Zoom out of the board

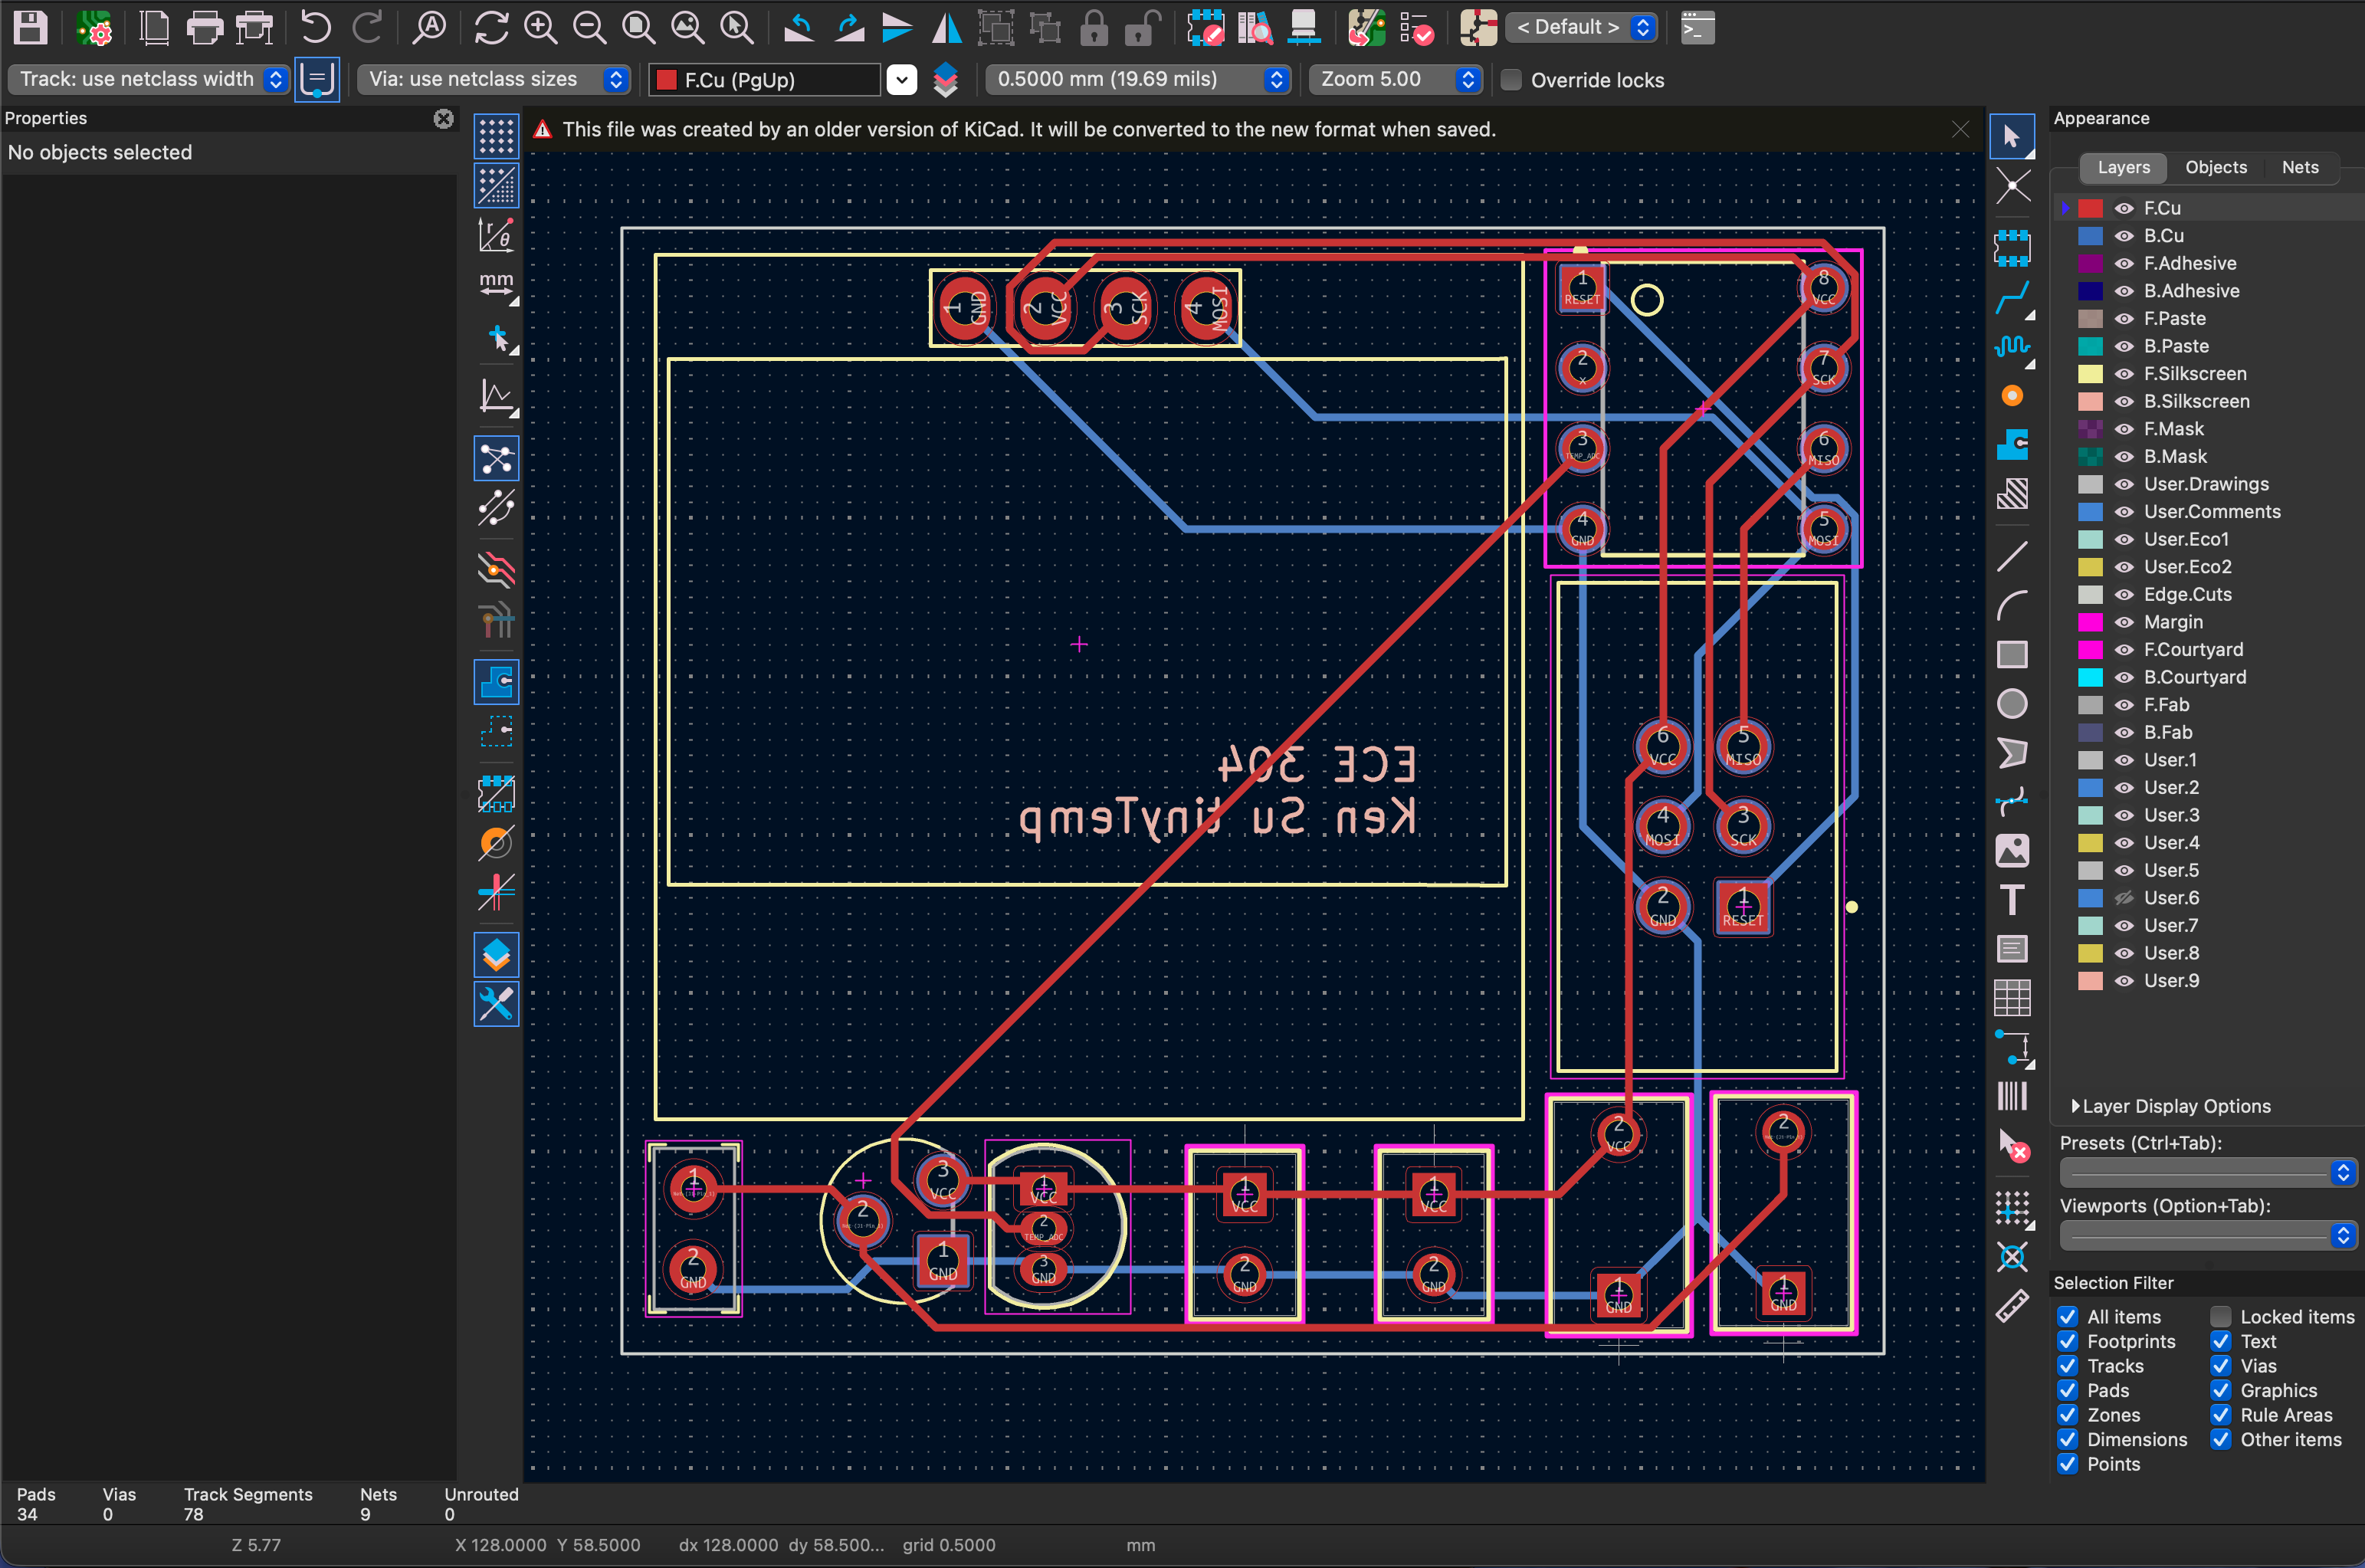[x=590, y=27]
